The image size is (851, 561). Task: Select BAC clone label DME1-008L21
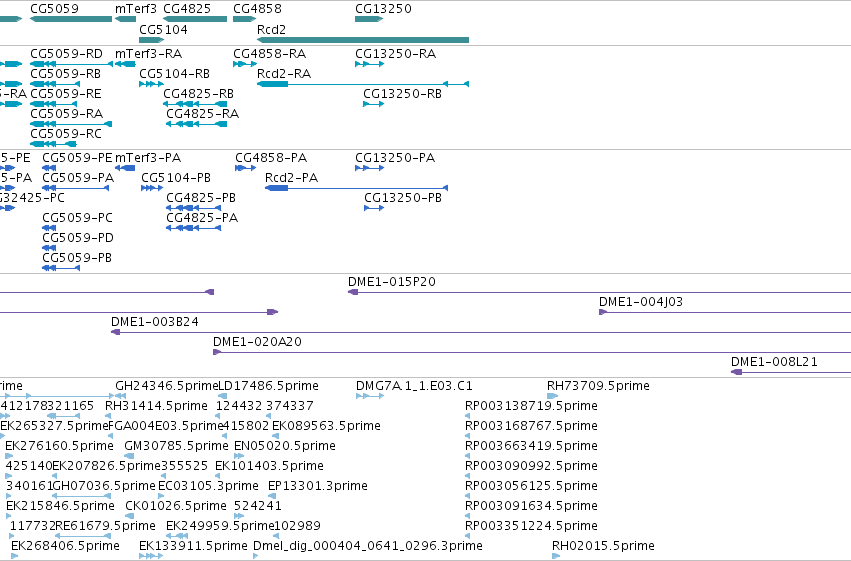point(774,362)
